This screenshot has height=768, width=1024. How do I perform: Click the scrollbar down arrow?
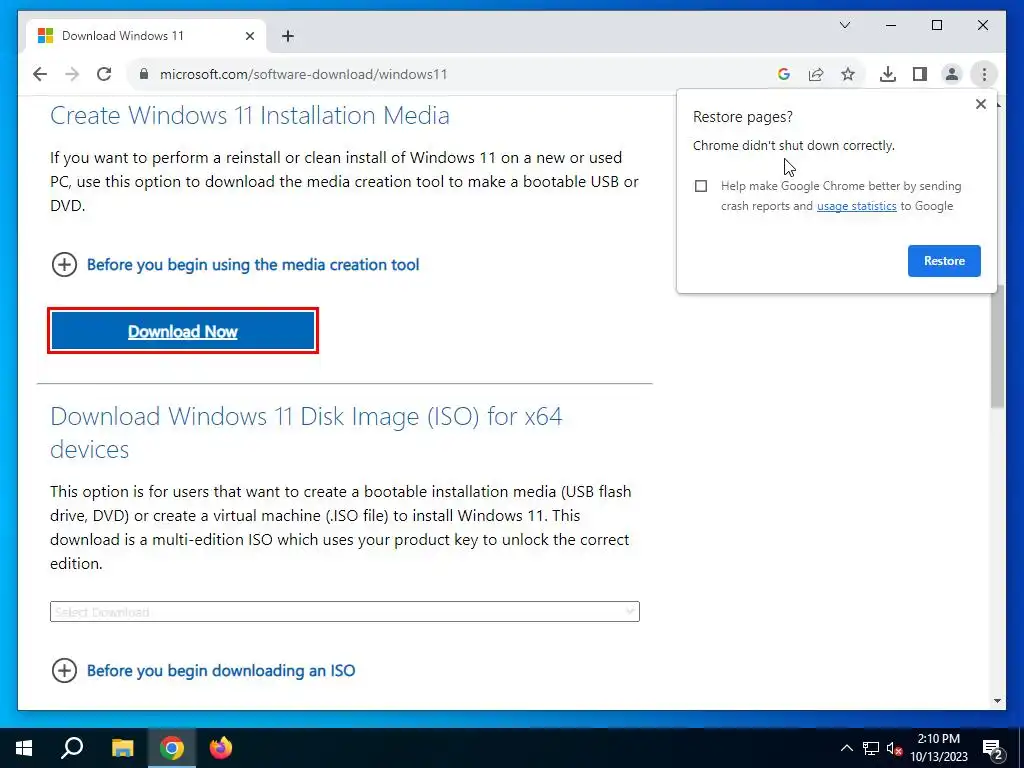click(997, 701)
